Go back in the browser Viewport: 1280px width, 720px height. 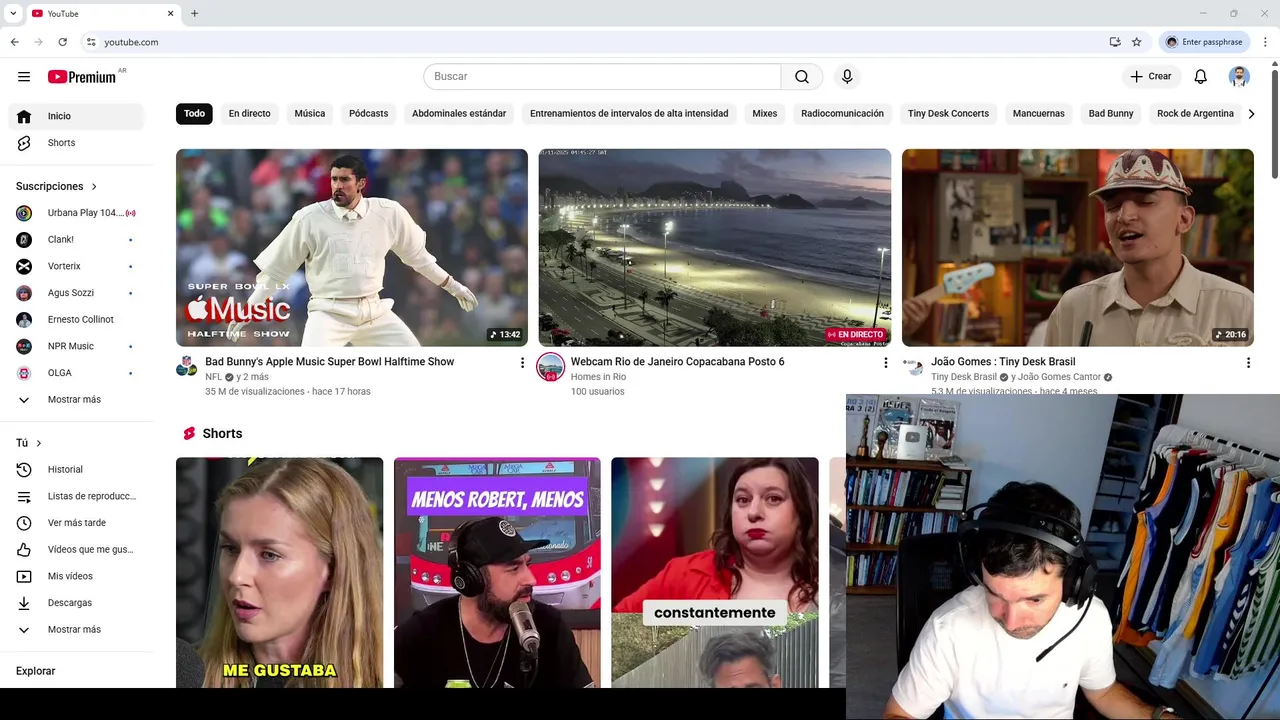point(14,42)
